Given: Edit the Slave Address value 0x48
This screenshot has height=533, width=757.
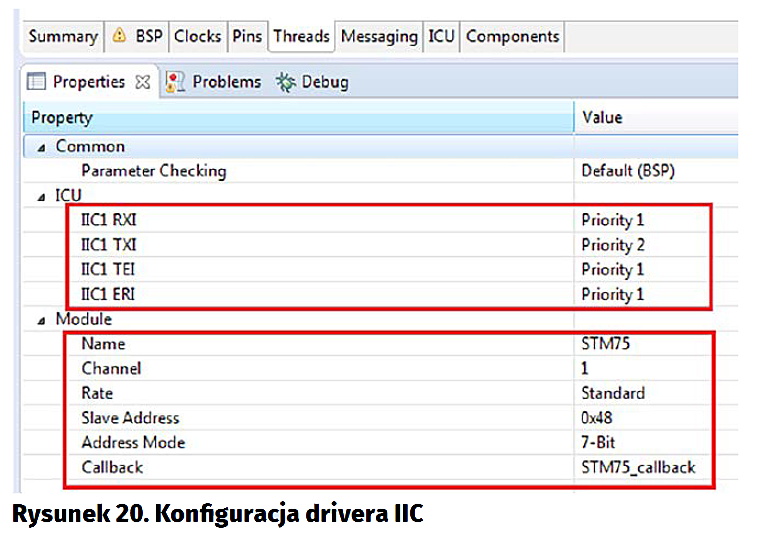Looking at the screenshot, I should tap(602, 417).
